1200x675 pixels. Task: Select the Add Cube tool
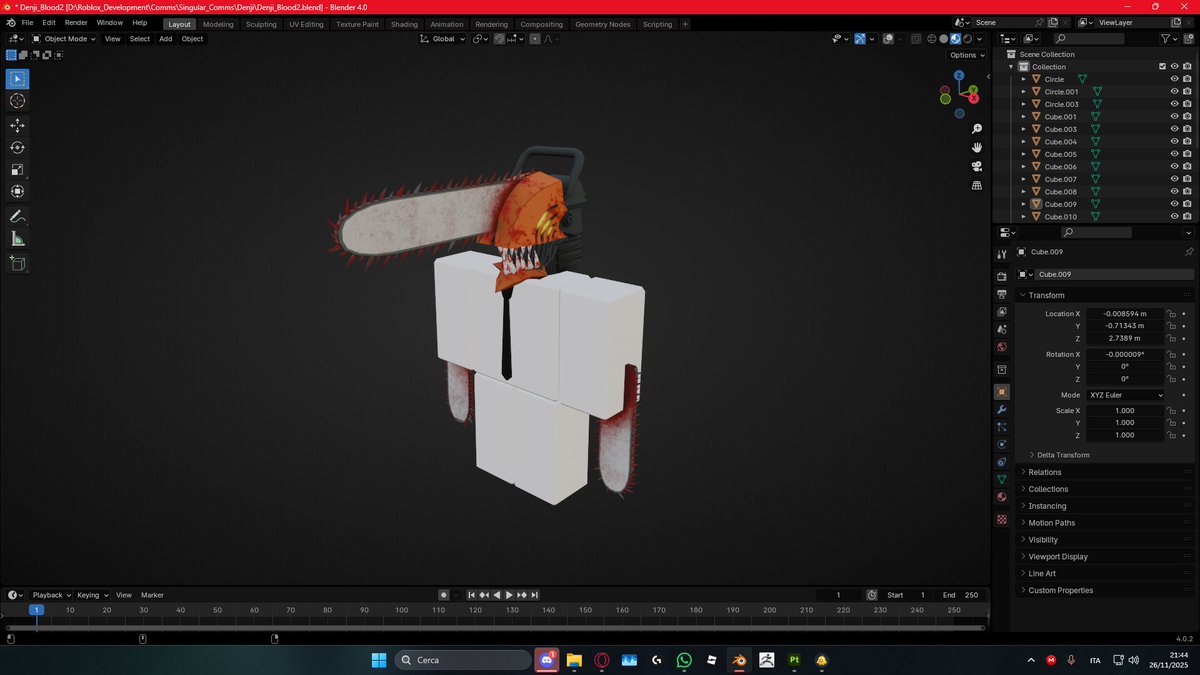(17, 263)
